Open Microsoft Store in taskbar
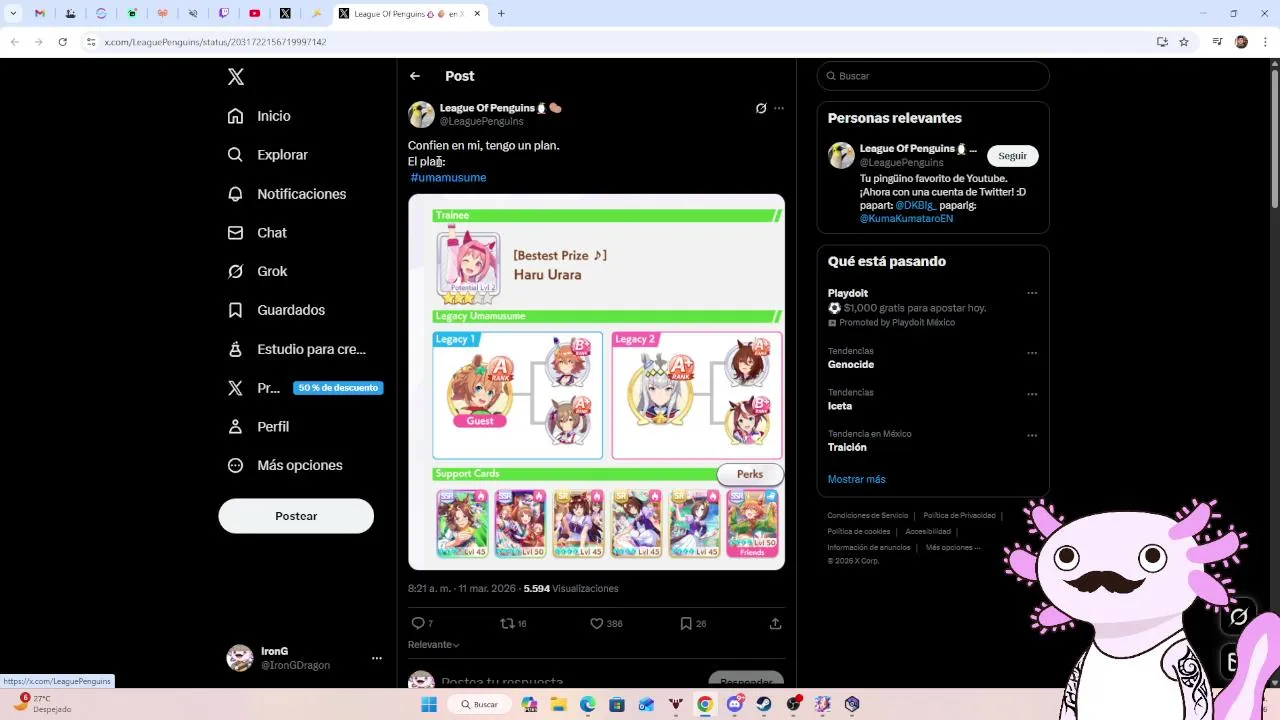 (x=617, y=704)
